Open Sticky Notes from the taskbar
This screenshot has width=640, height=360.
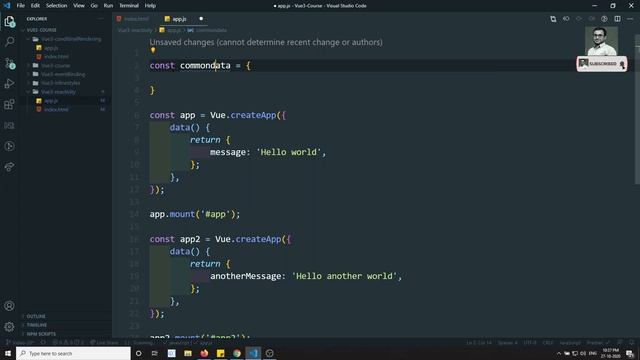click(x=220, y=353)
